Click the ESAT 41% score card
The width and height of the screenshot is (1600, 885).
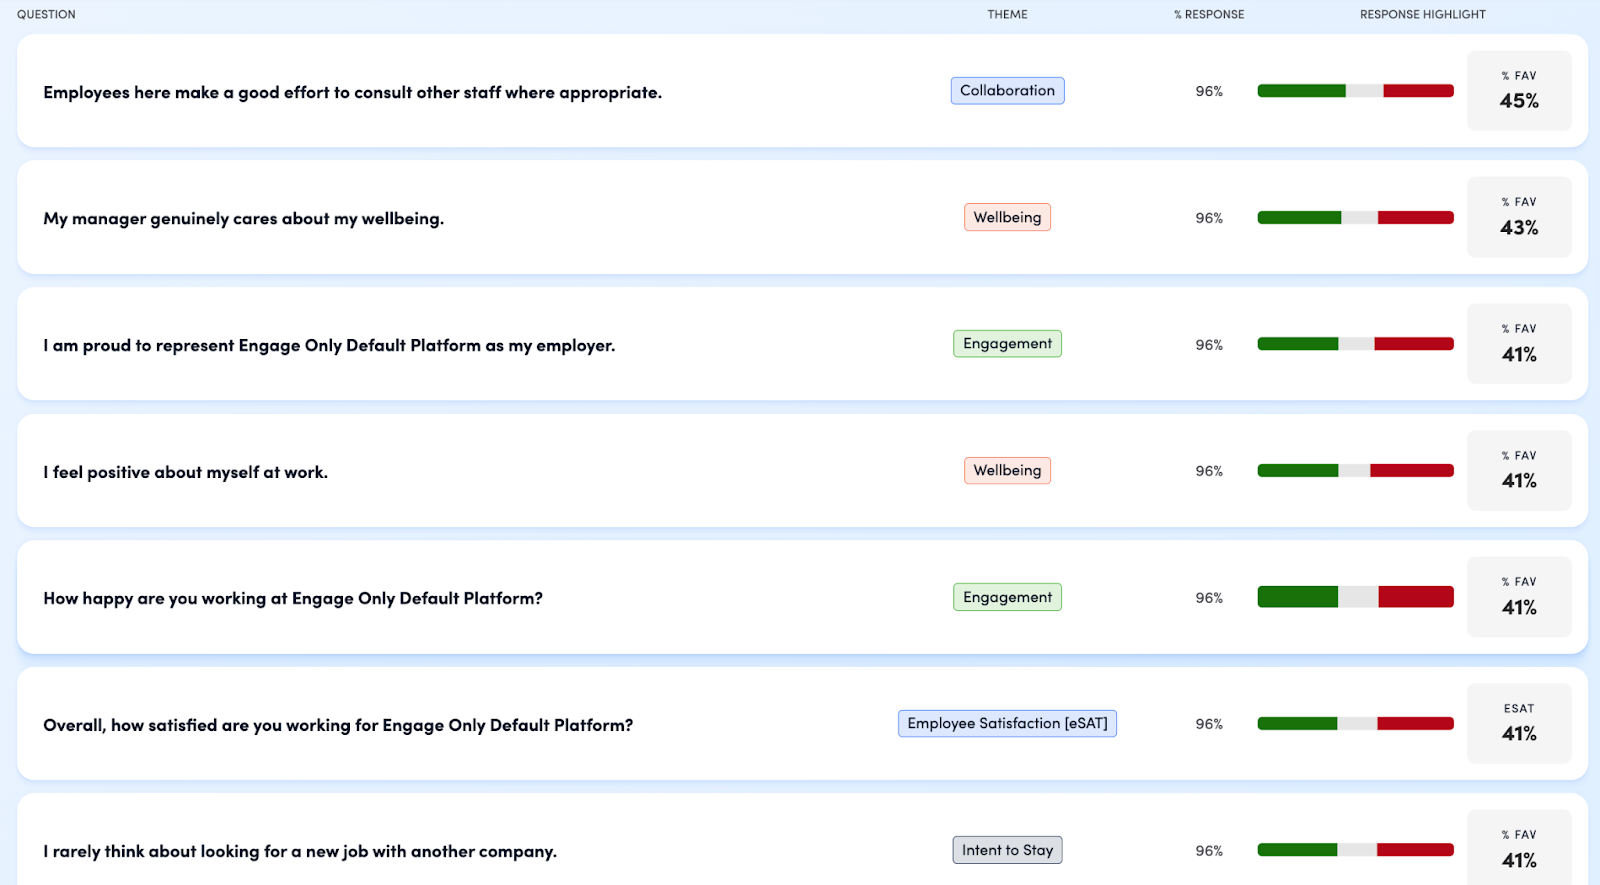pos(1519,723)
